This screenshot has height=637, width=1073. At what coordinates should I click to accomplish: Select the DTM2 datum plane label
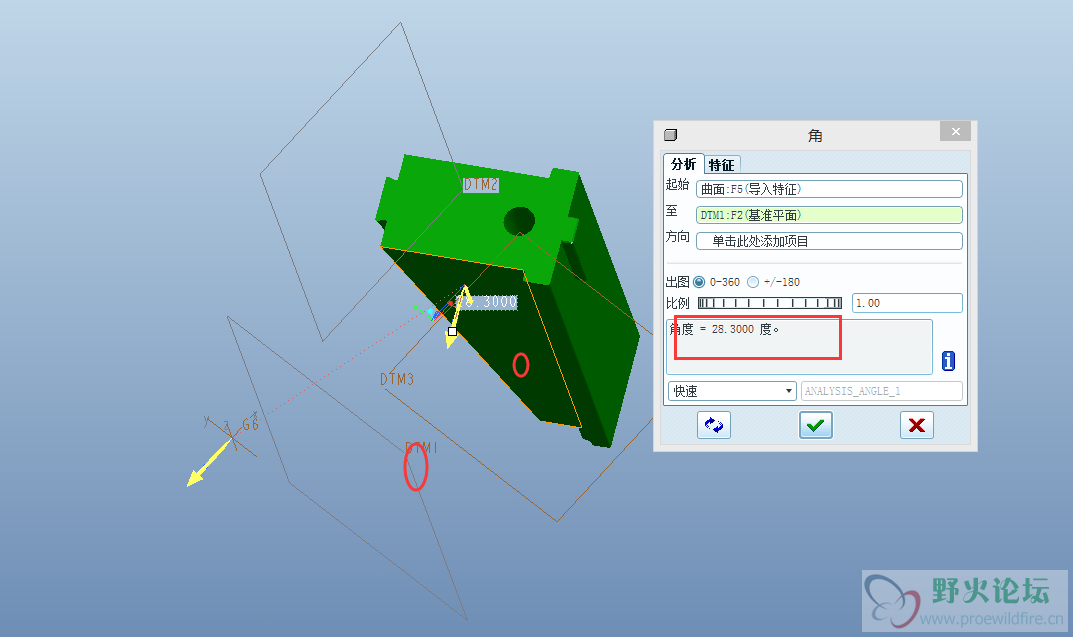coord(480,185)
